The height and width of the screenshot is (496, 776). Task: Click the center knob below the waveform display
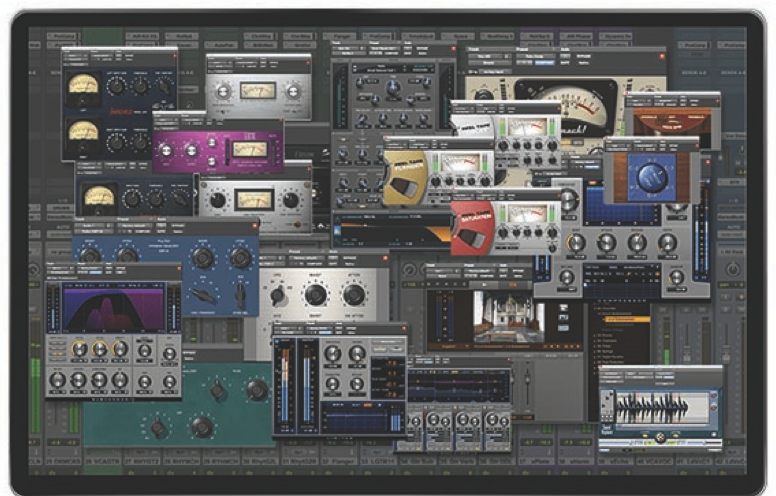click(660, 438)
